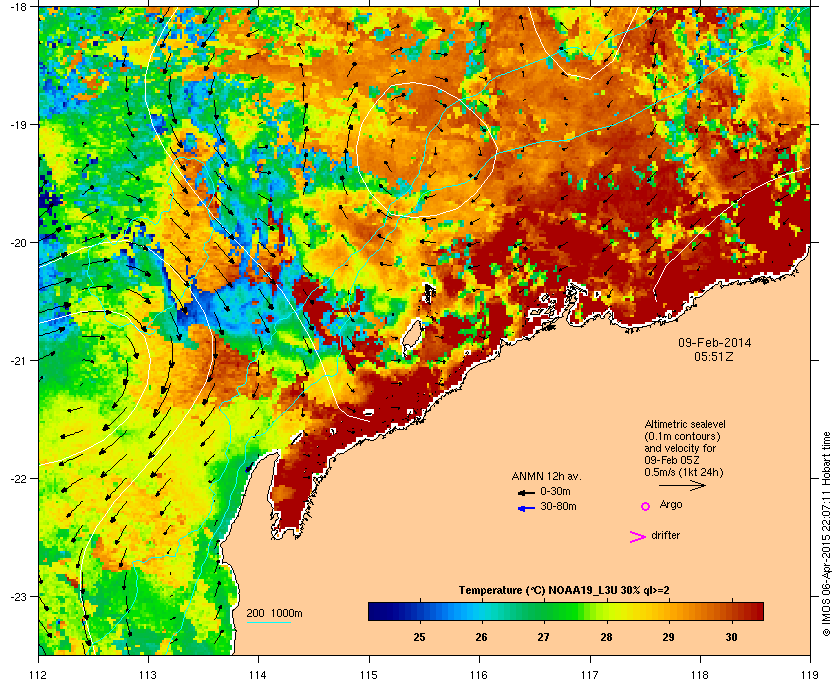Click the green colorbar section above 27

[544, 611]
